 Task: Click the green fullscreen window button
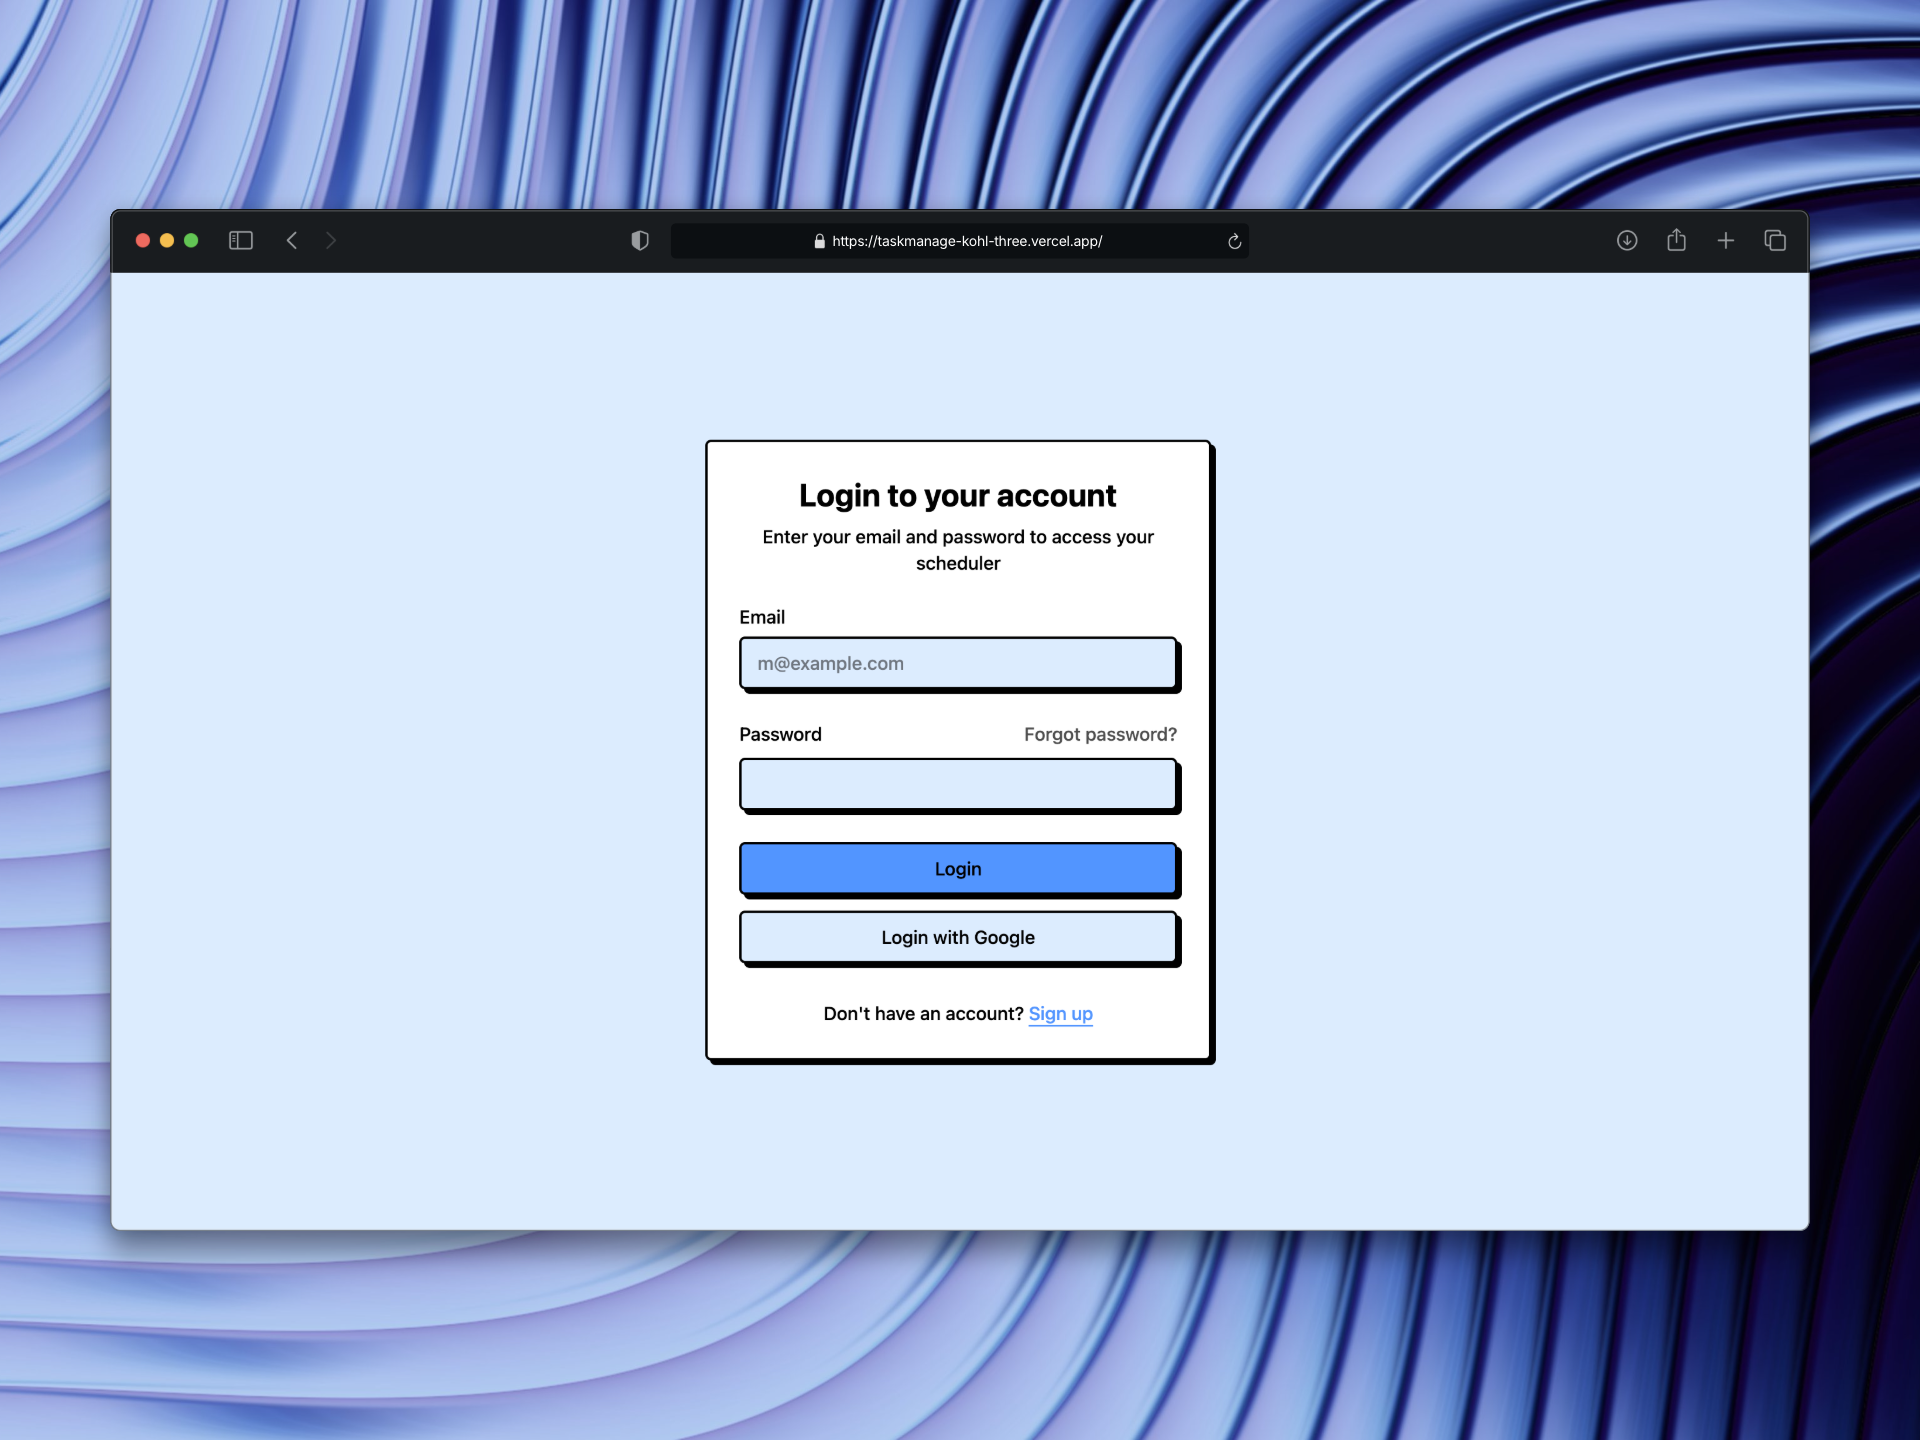pos(191,240)
